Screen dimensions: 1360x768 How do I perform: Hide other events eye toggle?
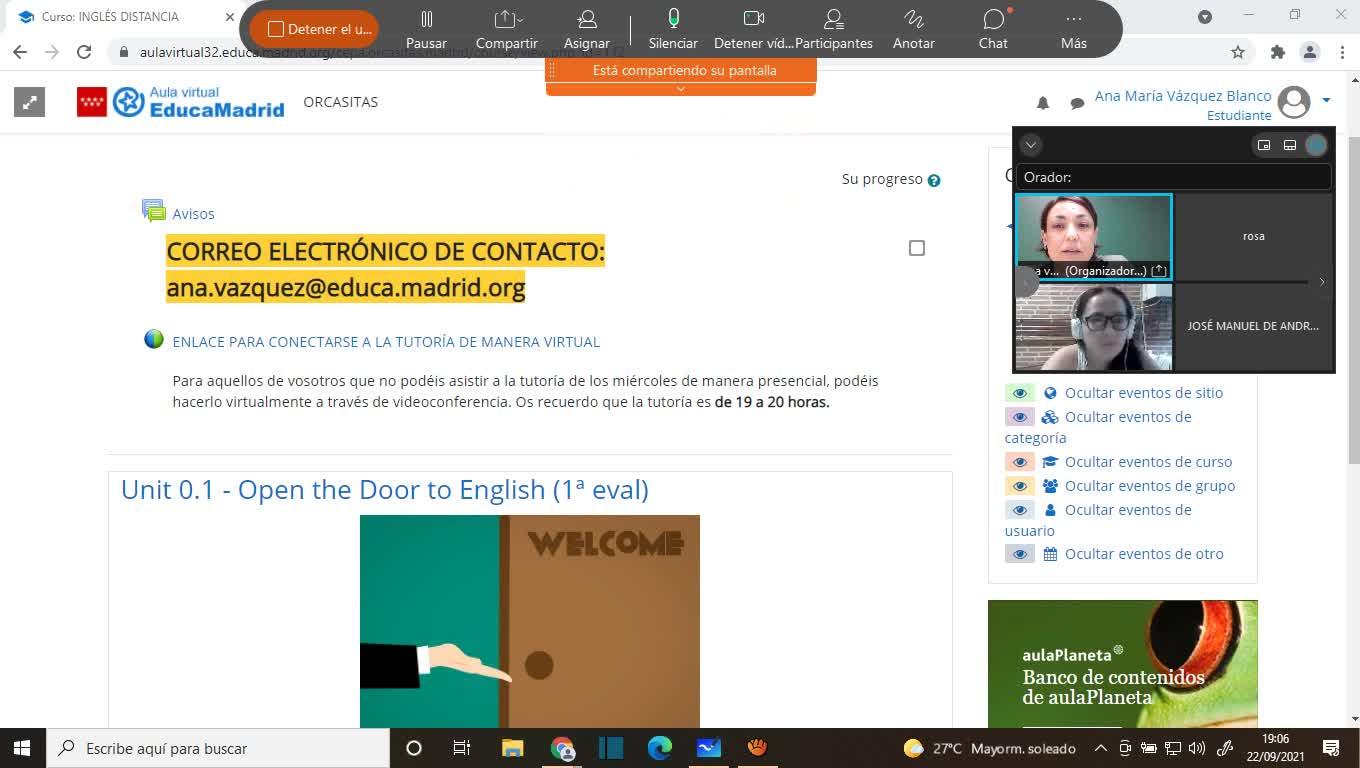[x=1020, y=554]
